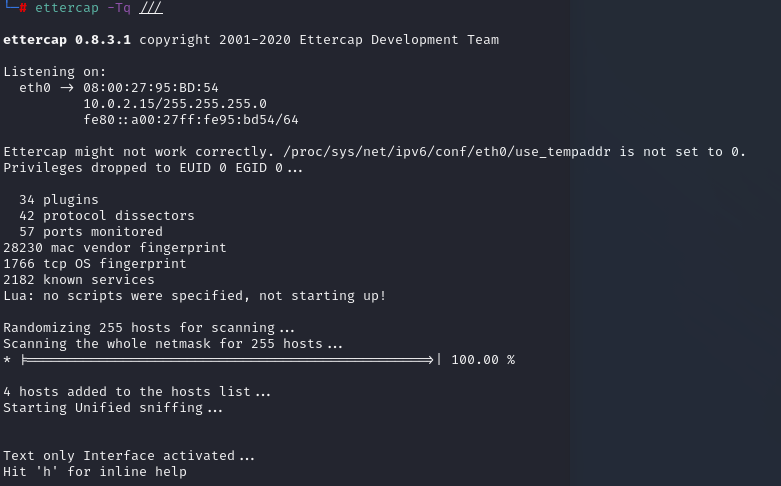The image size is (781, 486).
Task: Click the bold ettercap 0.8.3.1 version text
Action: click(x=67, y=40)
